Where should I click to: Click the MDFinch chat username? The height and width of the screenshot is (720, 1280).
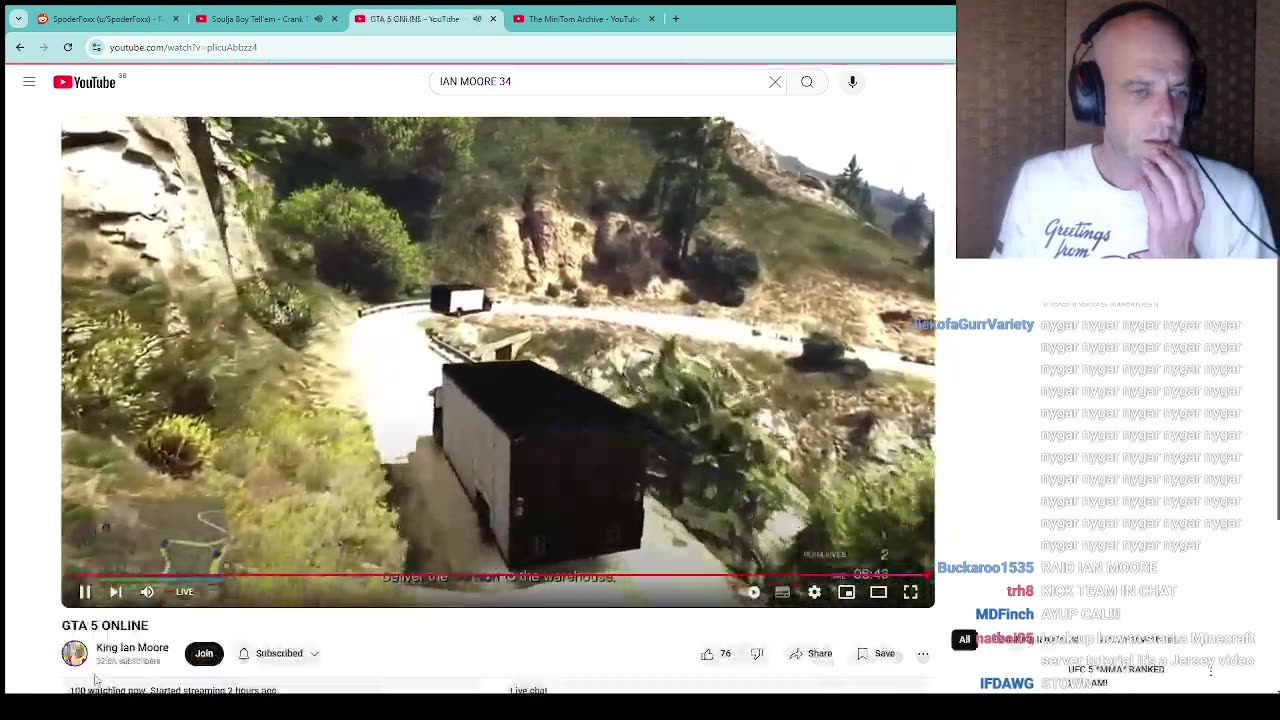click(1004, 614)
